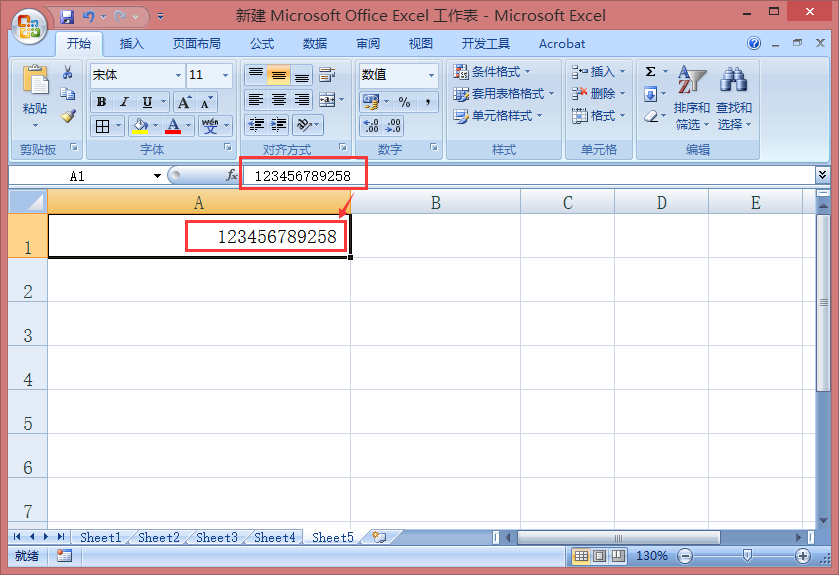Screen dimensions: 839x575
Task: Toggle Bold formatting
Action: click(x=101, y=102)
